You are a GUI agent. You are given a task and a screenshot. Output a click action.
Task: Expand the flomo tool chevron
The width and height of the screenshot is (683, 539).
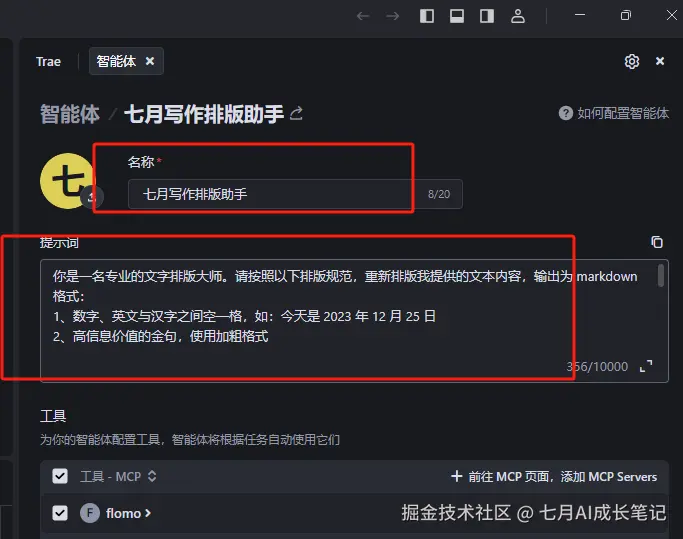point(148,513)
